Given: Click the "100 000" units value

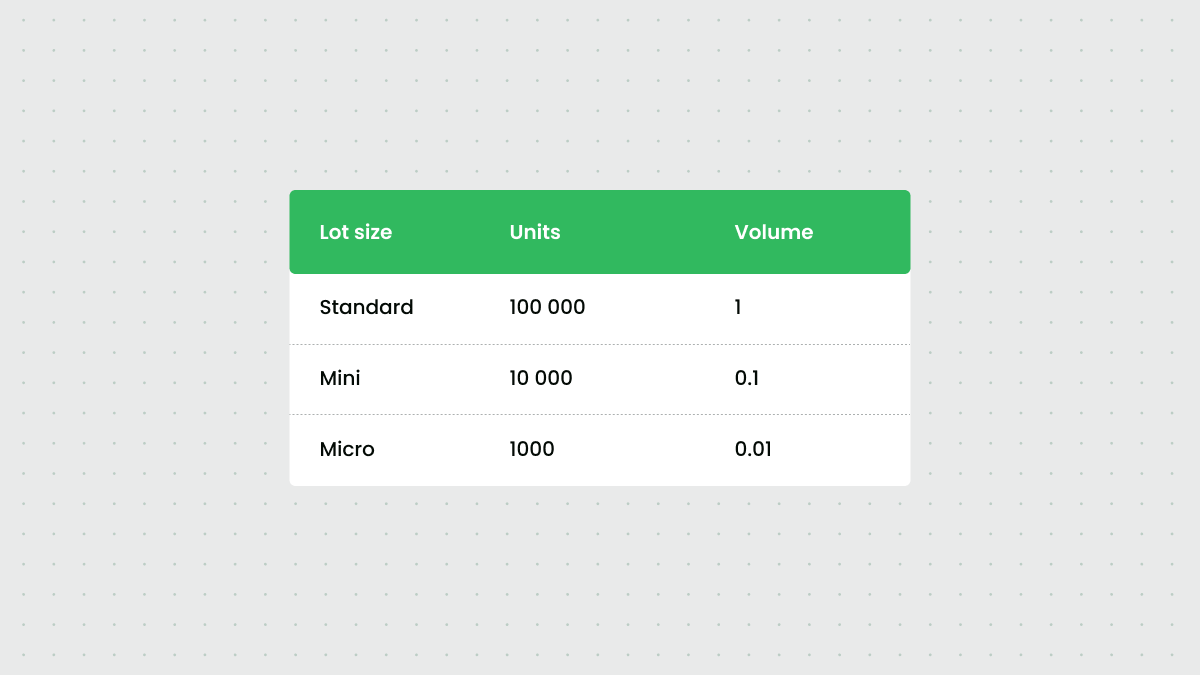Looking at the screenshot, I should coord(547,307).
